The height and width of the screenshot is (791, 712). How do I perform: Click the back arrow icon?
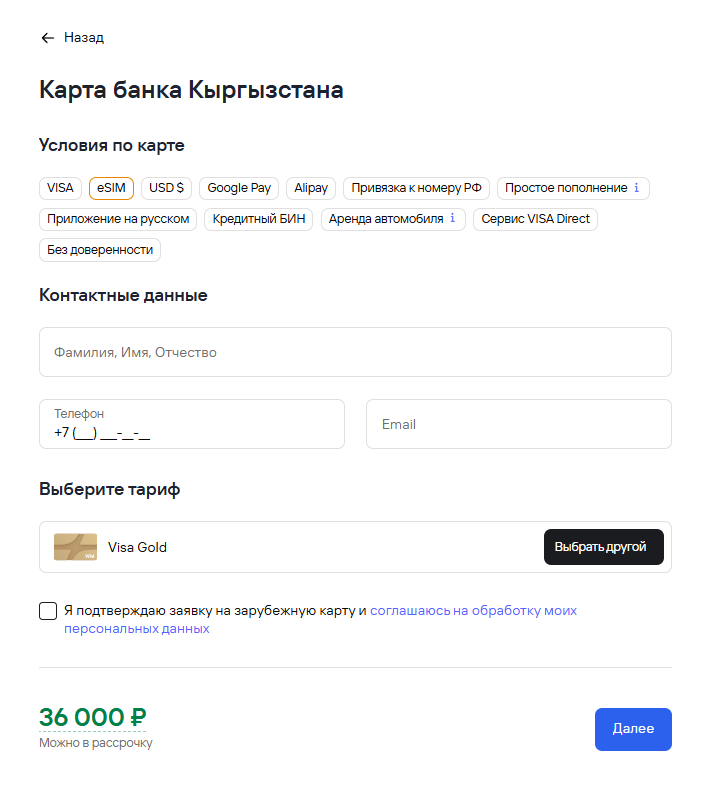[x=47, y=38]
